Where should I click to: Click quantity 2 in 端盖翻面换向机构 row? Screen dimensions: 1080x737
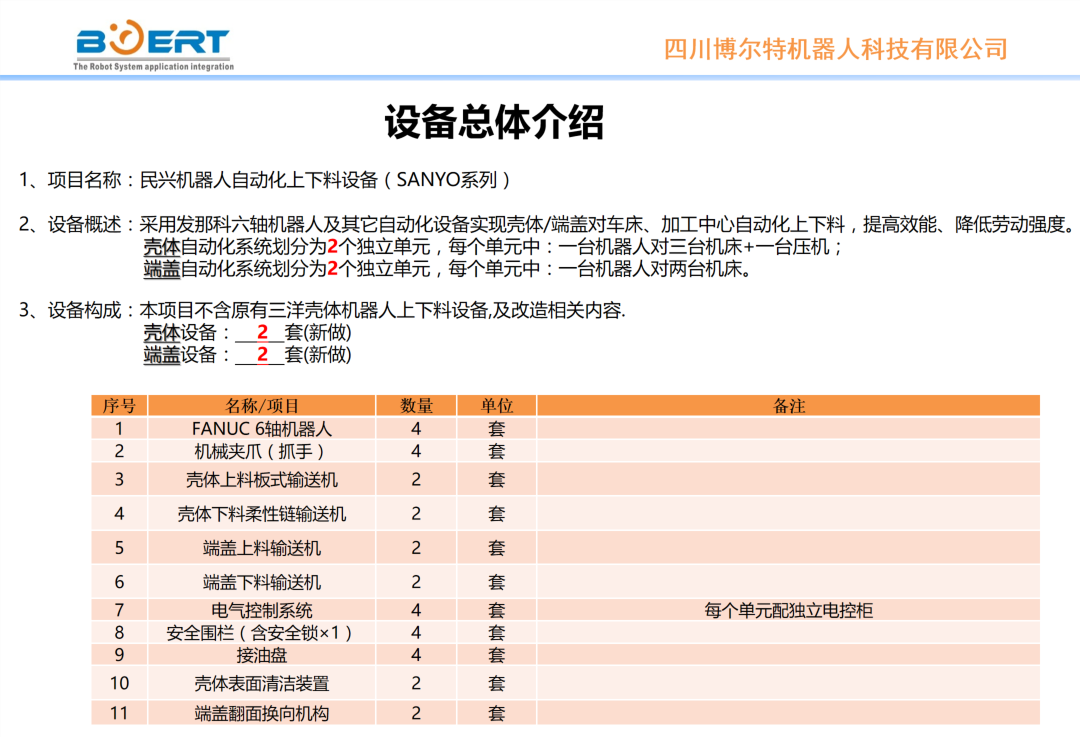(416, 713)
